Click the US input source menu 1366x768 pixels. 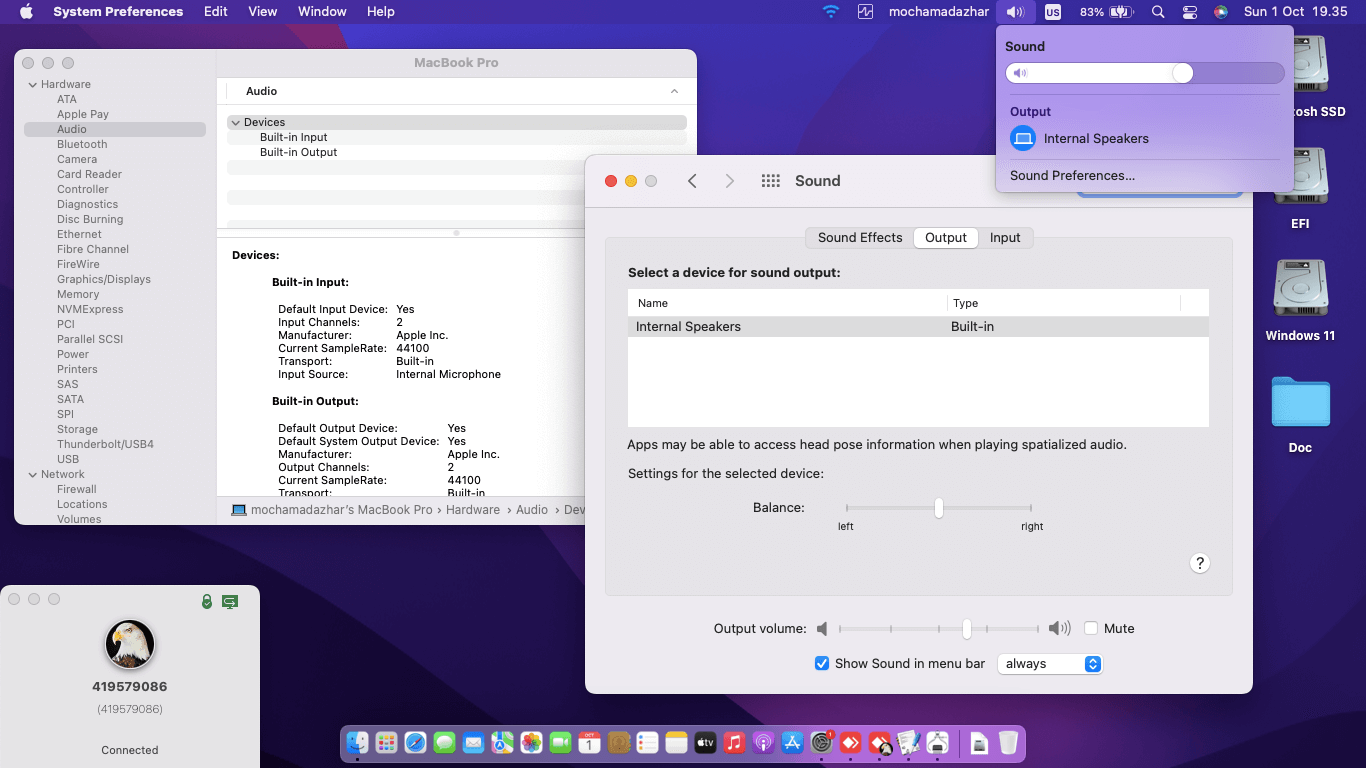[x=1052, y=12]
